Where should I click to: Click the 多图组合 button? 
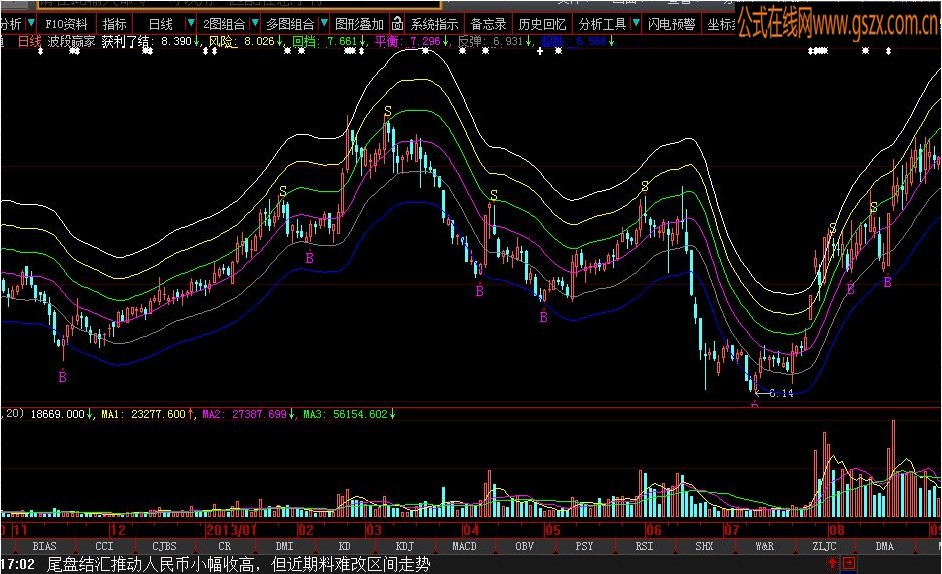[x=290, y=24]
